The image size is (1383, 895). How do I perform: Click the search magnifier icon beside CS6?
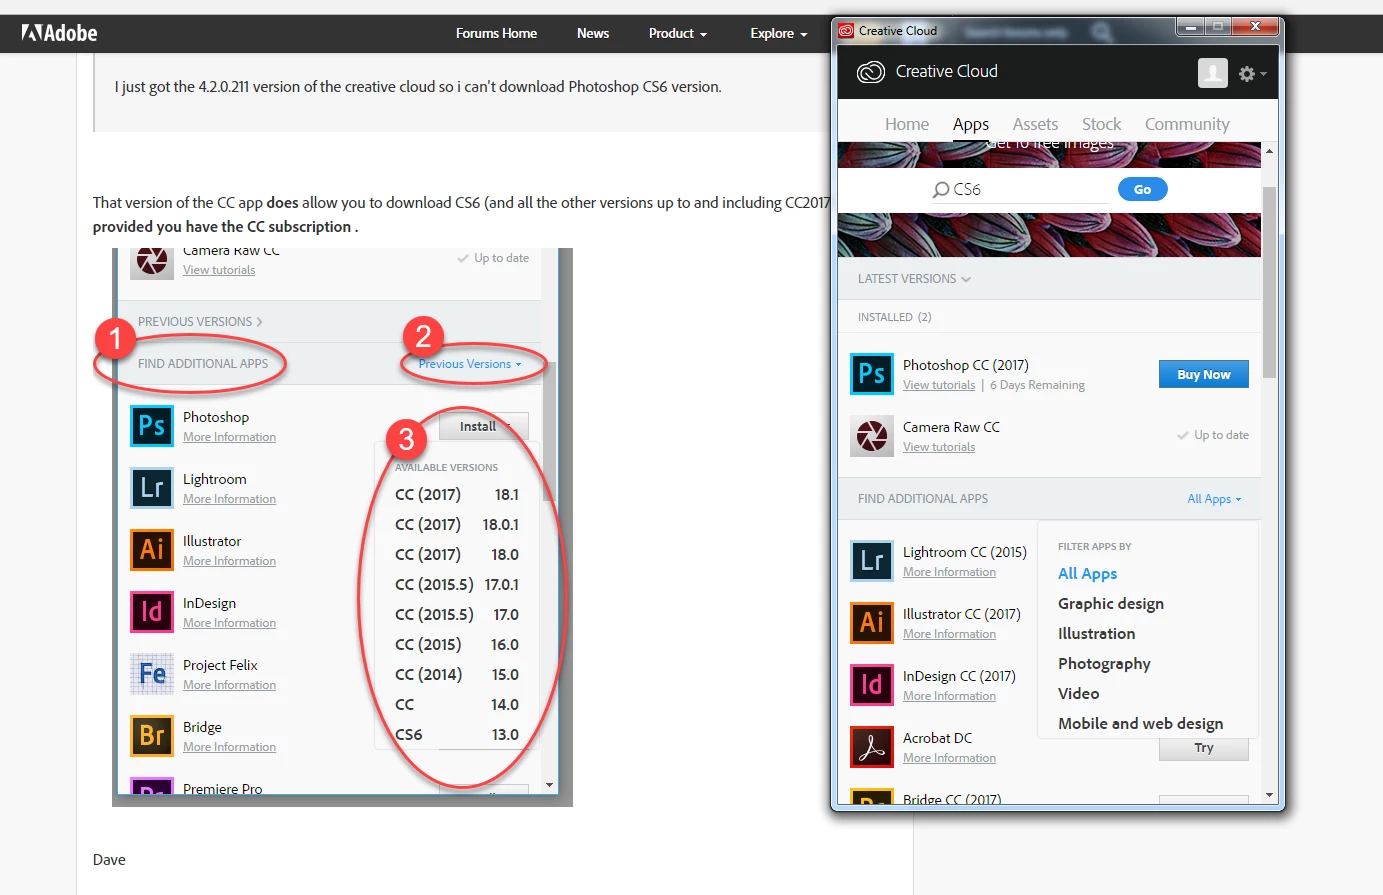940,190
